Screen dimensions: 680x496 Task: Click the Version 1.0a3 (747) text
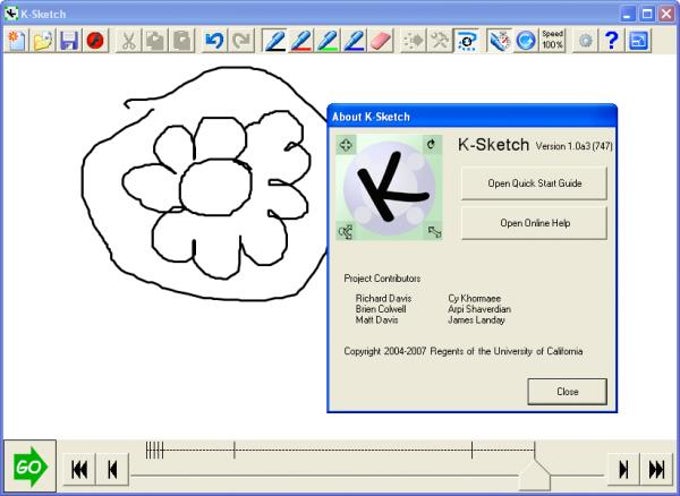point(574,146)
